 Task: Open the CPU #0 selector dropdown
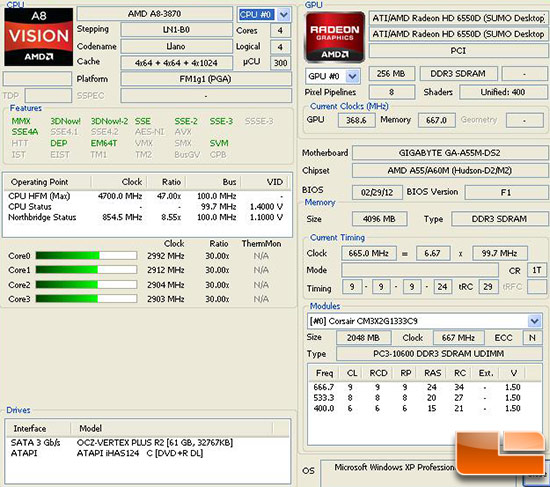(x=284, y=15)
